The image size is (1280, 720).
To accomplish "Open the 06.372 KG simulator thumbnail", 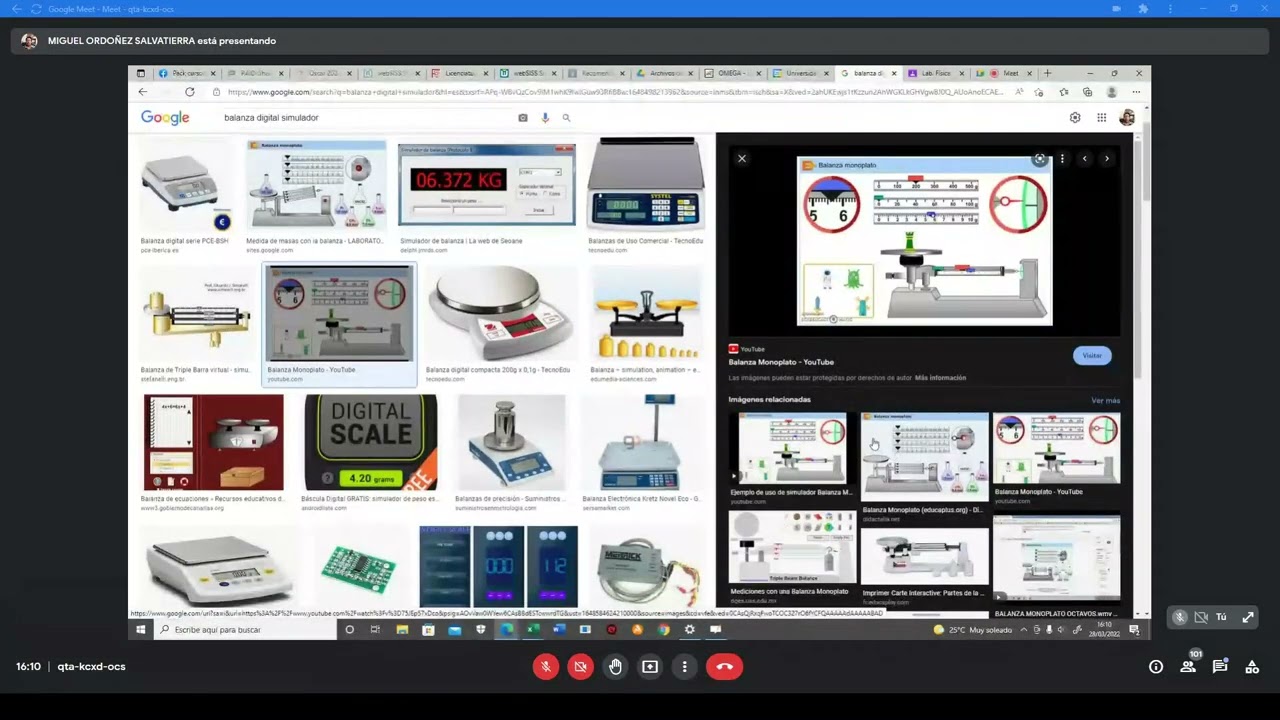I will click(487, 185).
